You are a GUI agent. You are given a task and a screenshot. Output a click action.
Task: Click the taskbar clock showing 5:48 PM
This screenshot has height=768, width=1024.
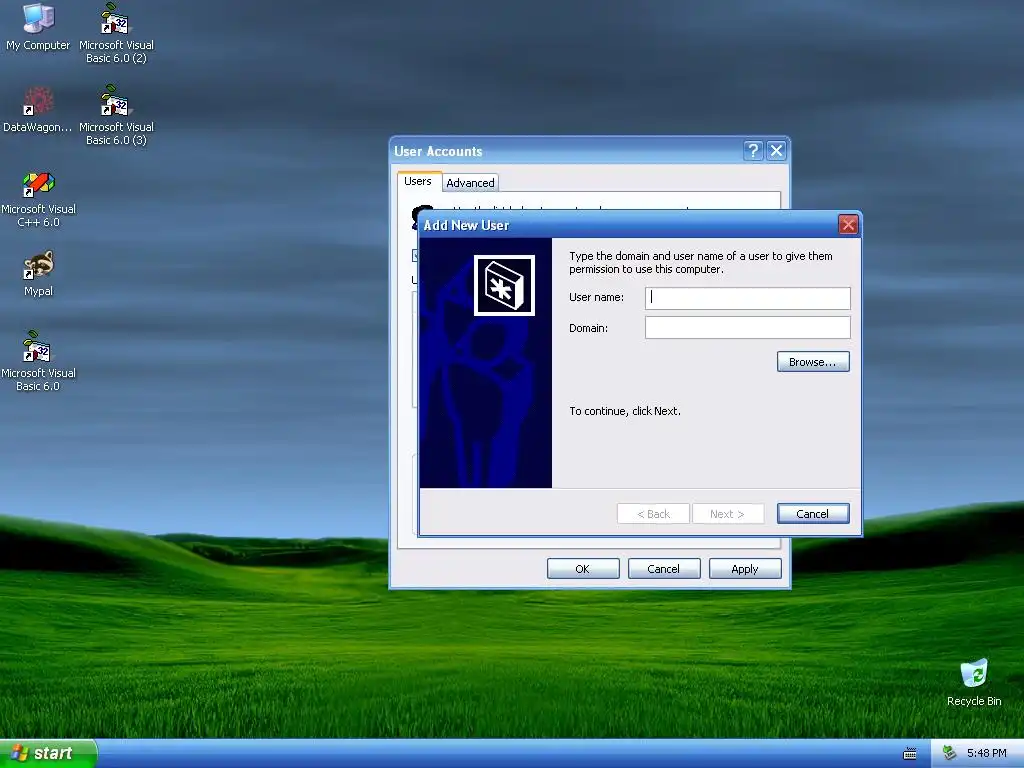point(986,753)
